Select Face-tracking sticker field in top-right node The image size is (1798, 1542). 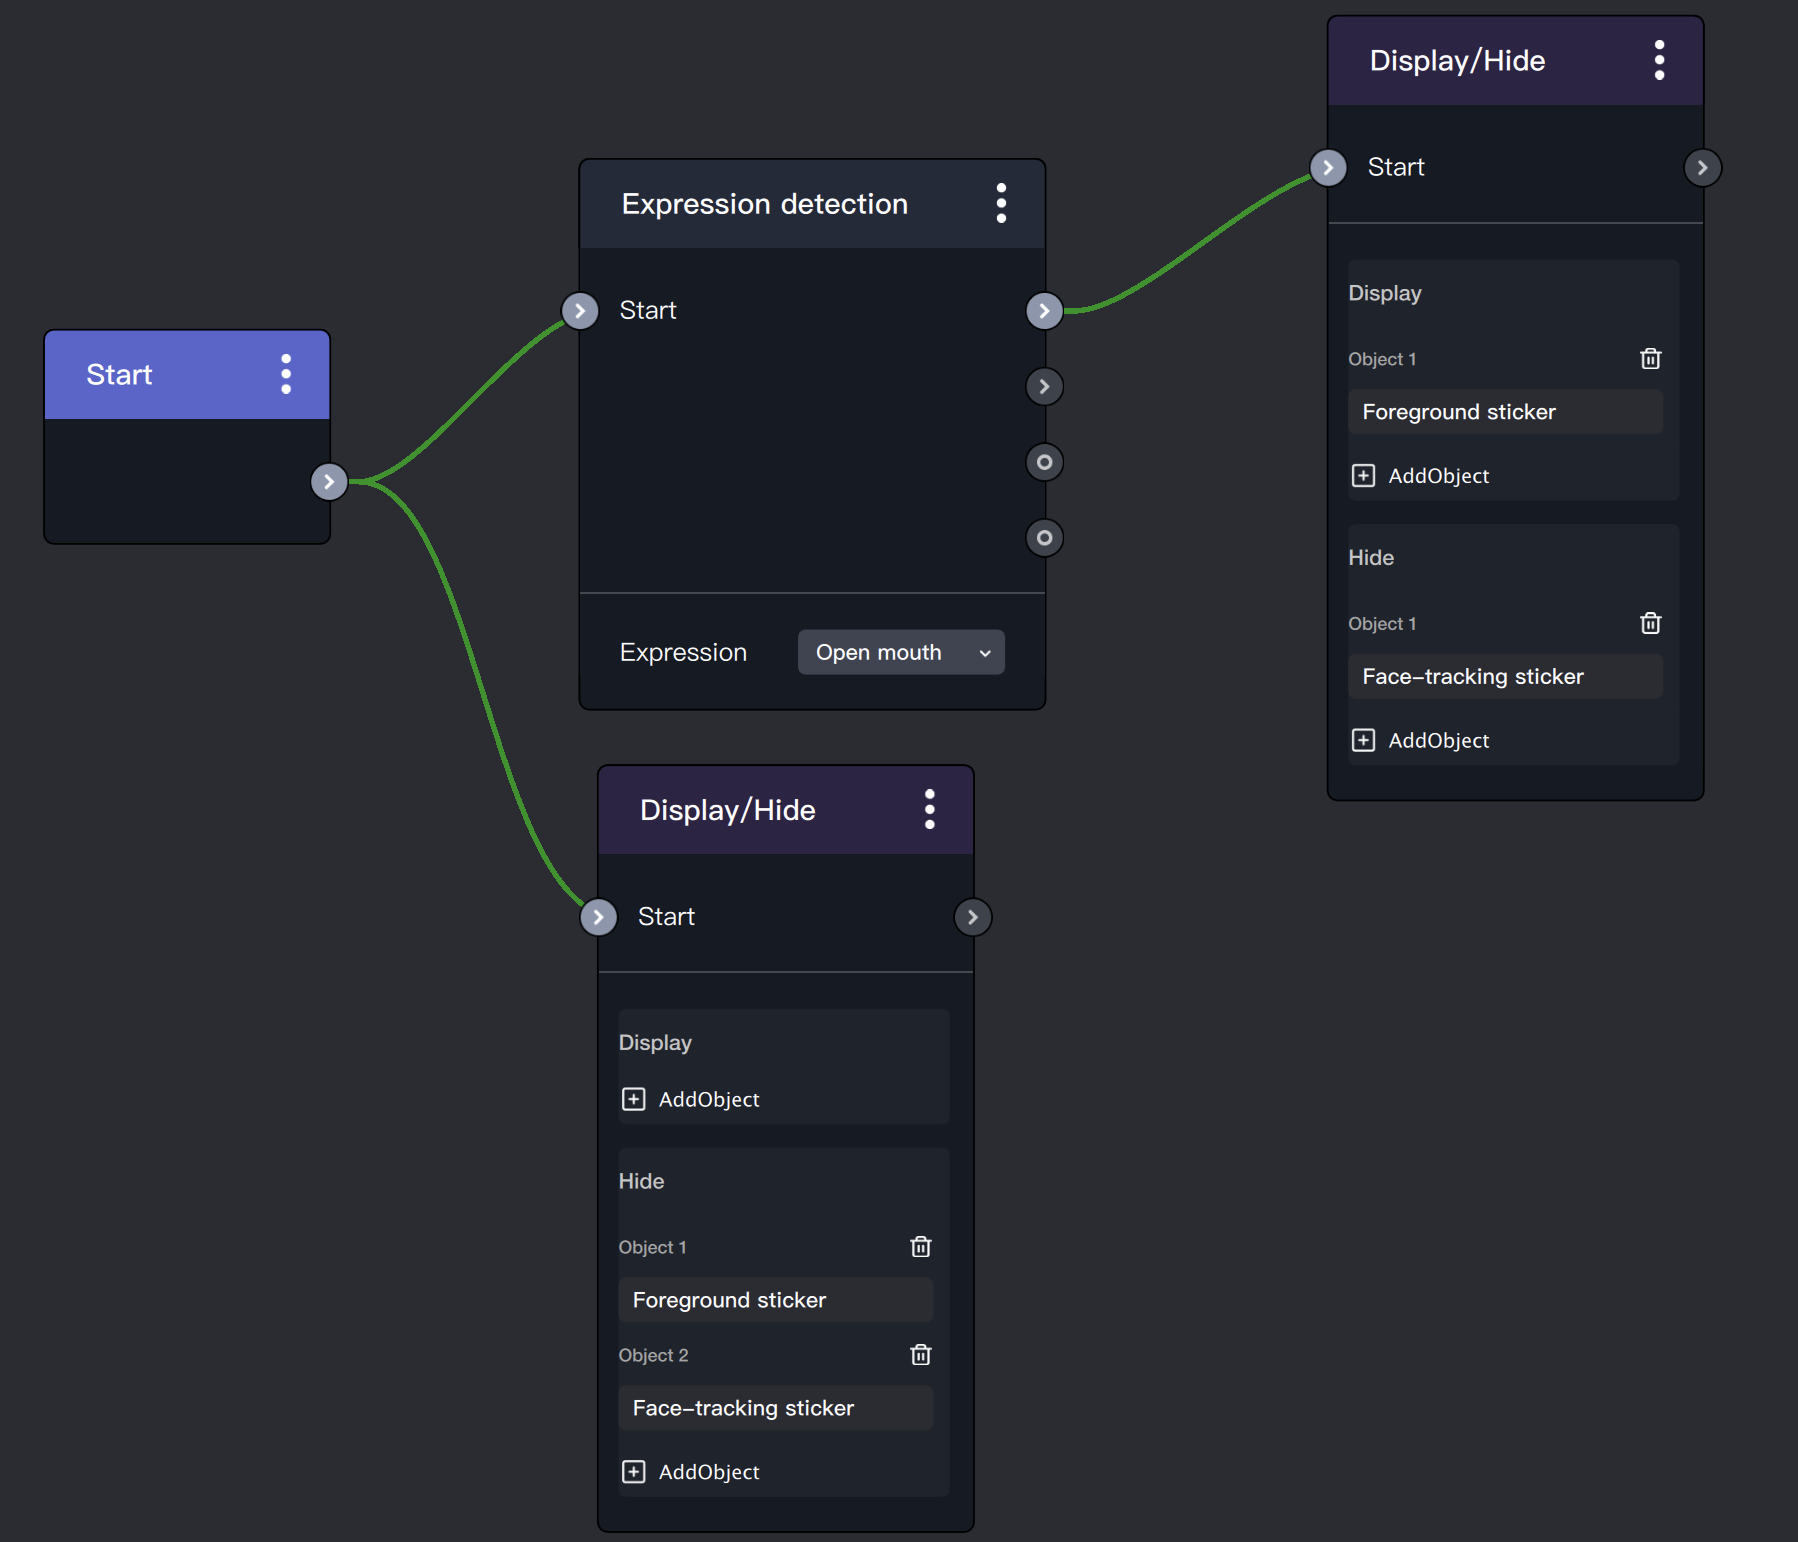1505,676
